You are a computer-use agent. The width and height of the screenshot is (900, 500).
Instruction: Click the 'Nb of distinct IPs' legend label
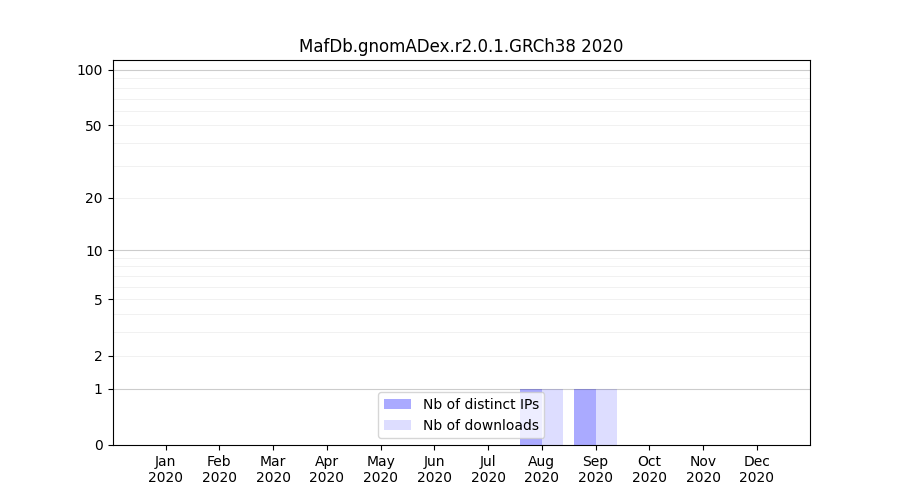(x=480, y=404)
